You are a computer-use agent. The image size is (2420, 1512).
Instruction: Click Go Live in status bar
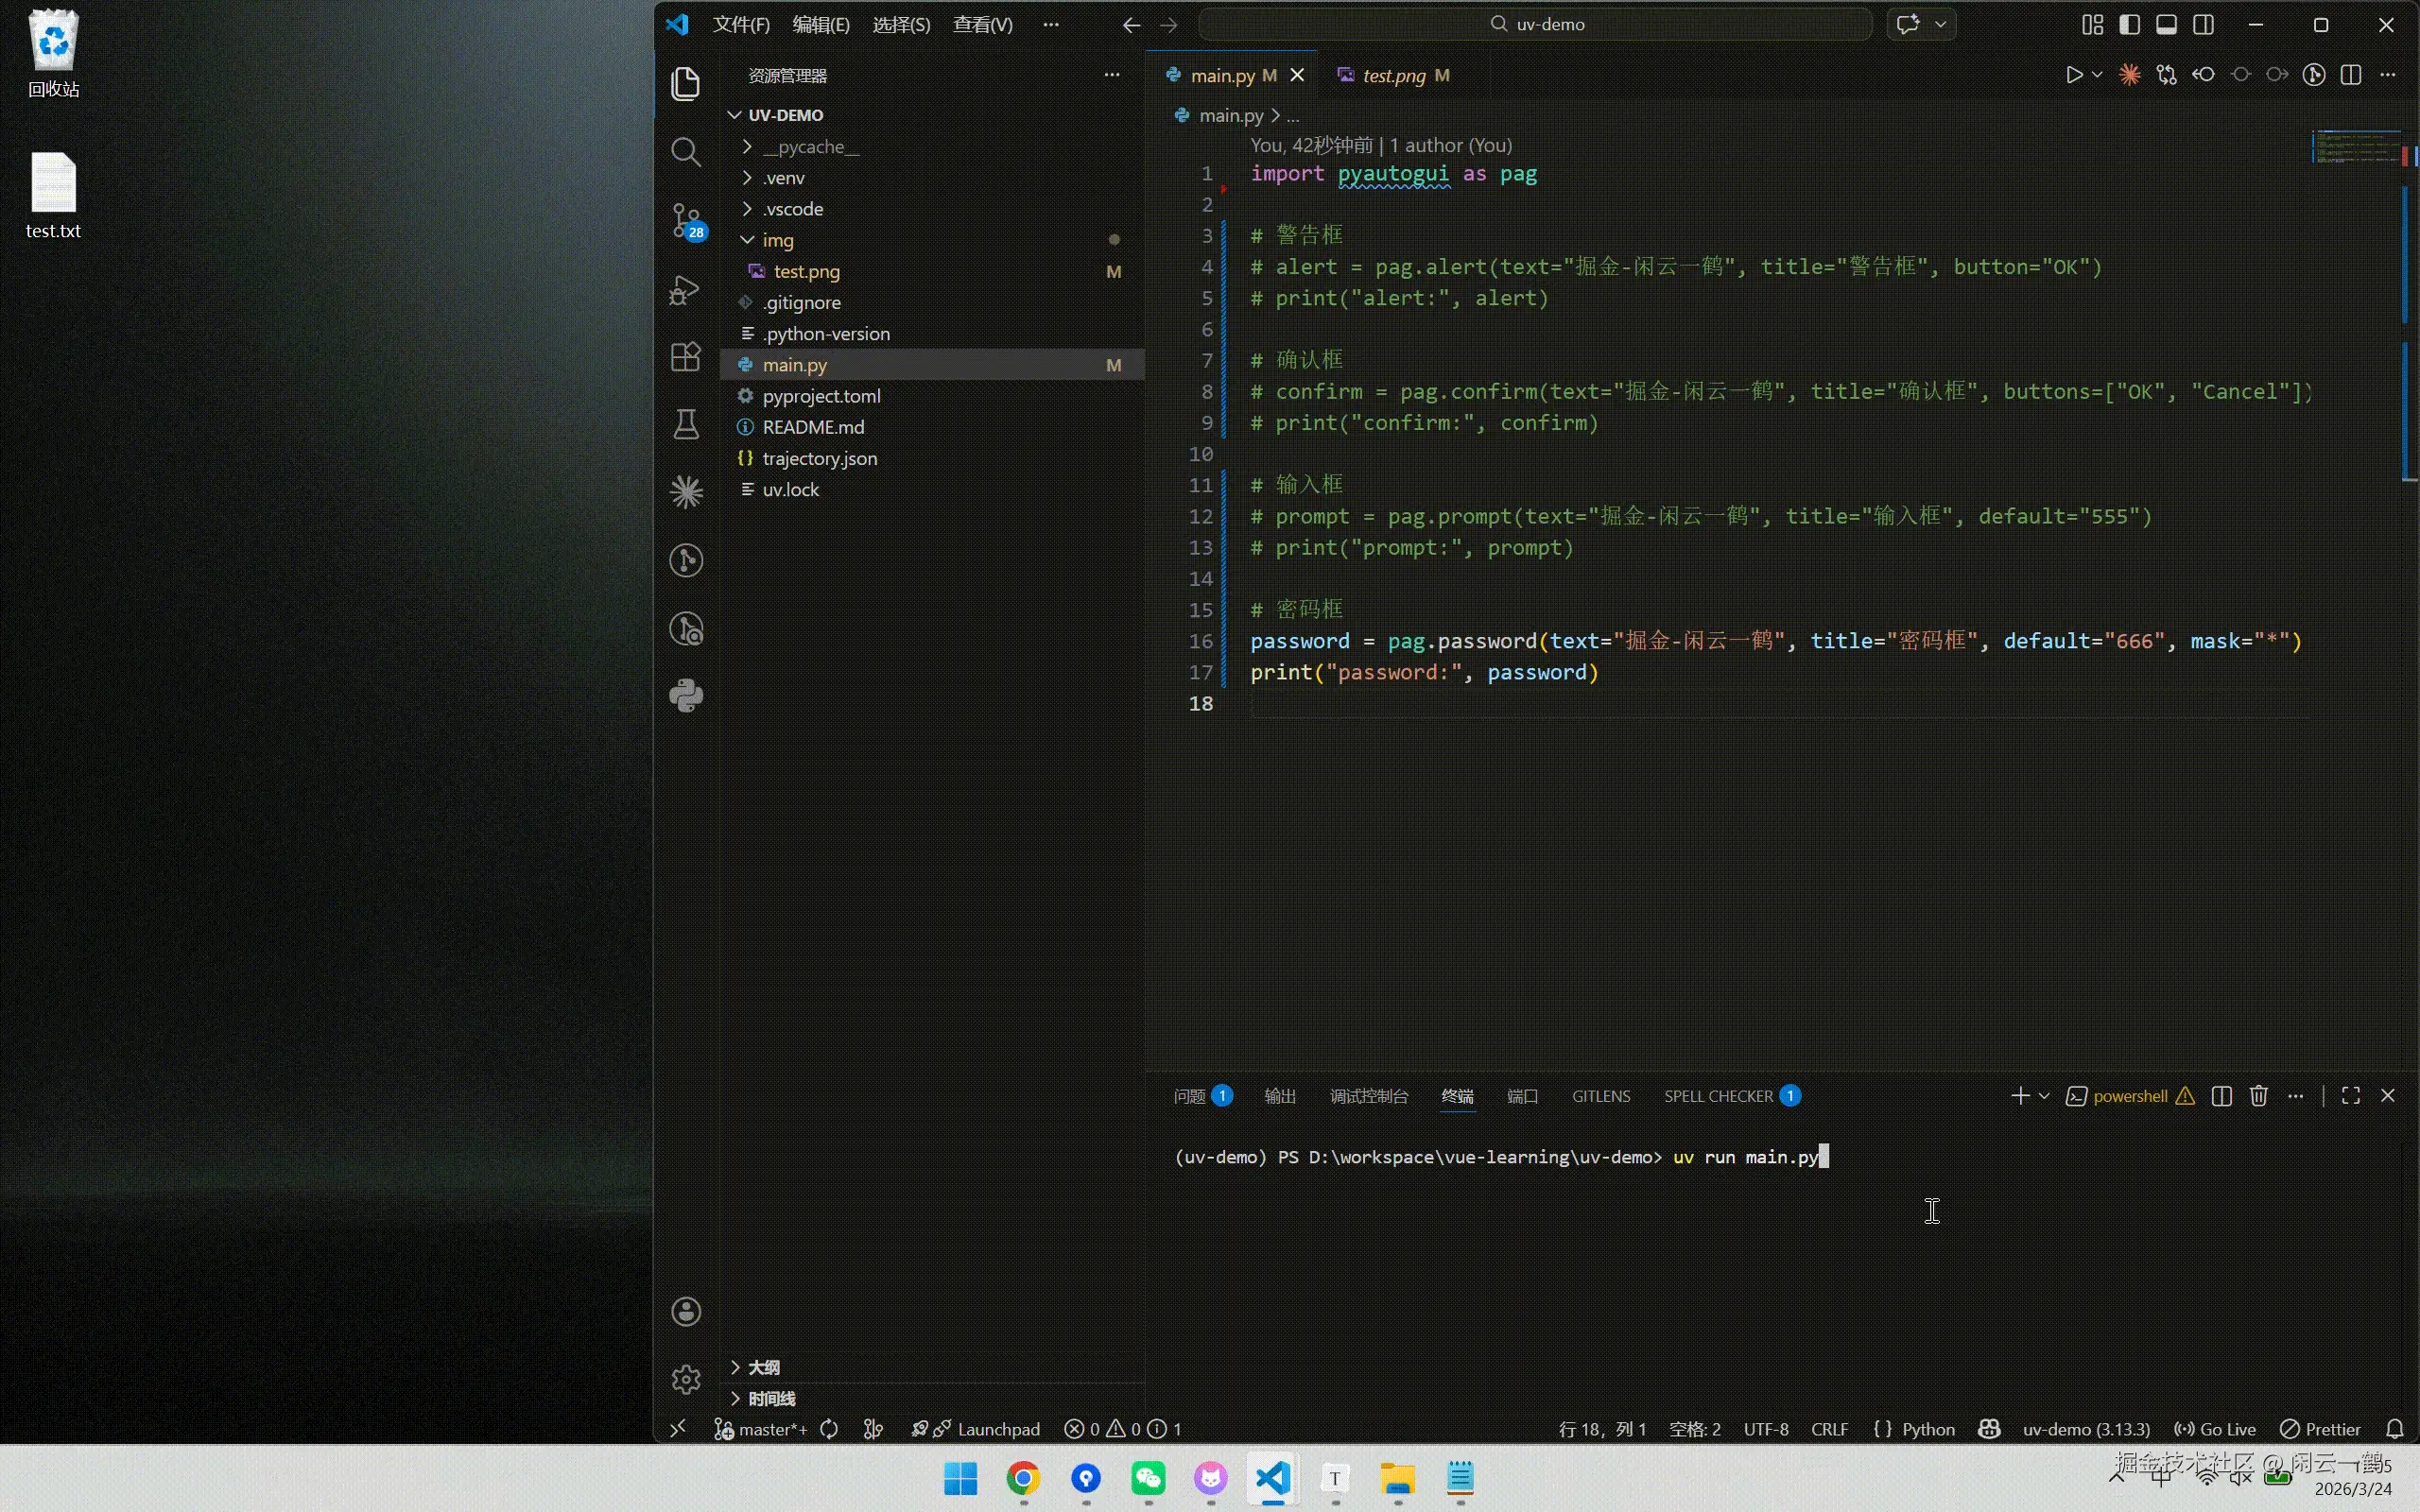(x=2216, y=1429)
